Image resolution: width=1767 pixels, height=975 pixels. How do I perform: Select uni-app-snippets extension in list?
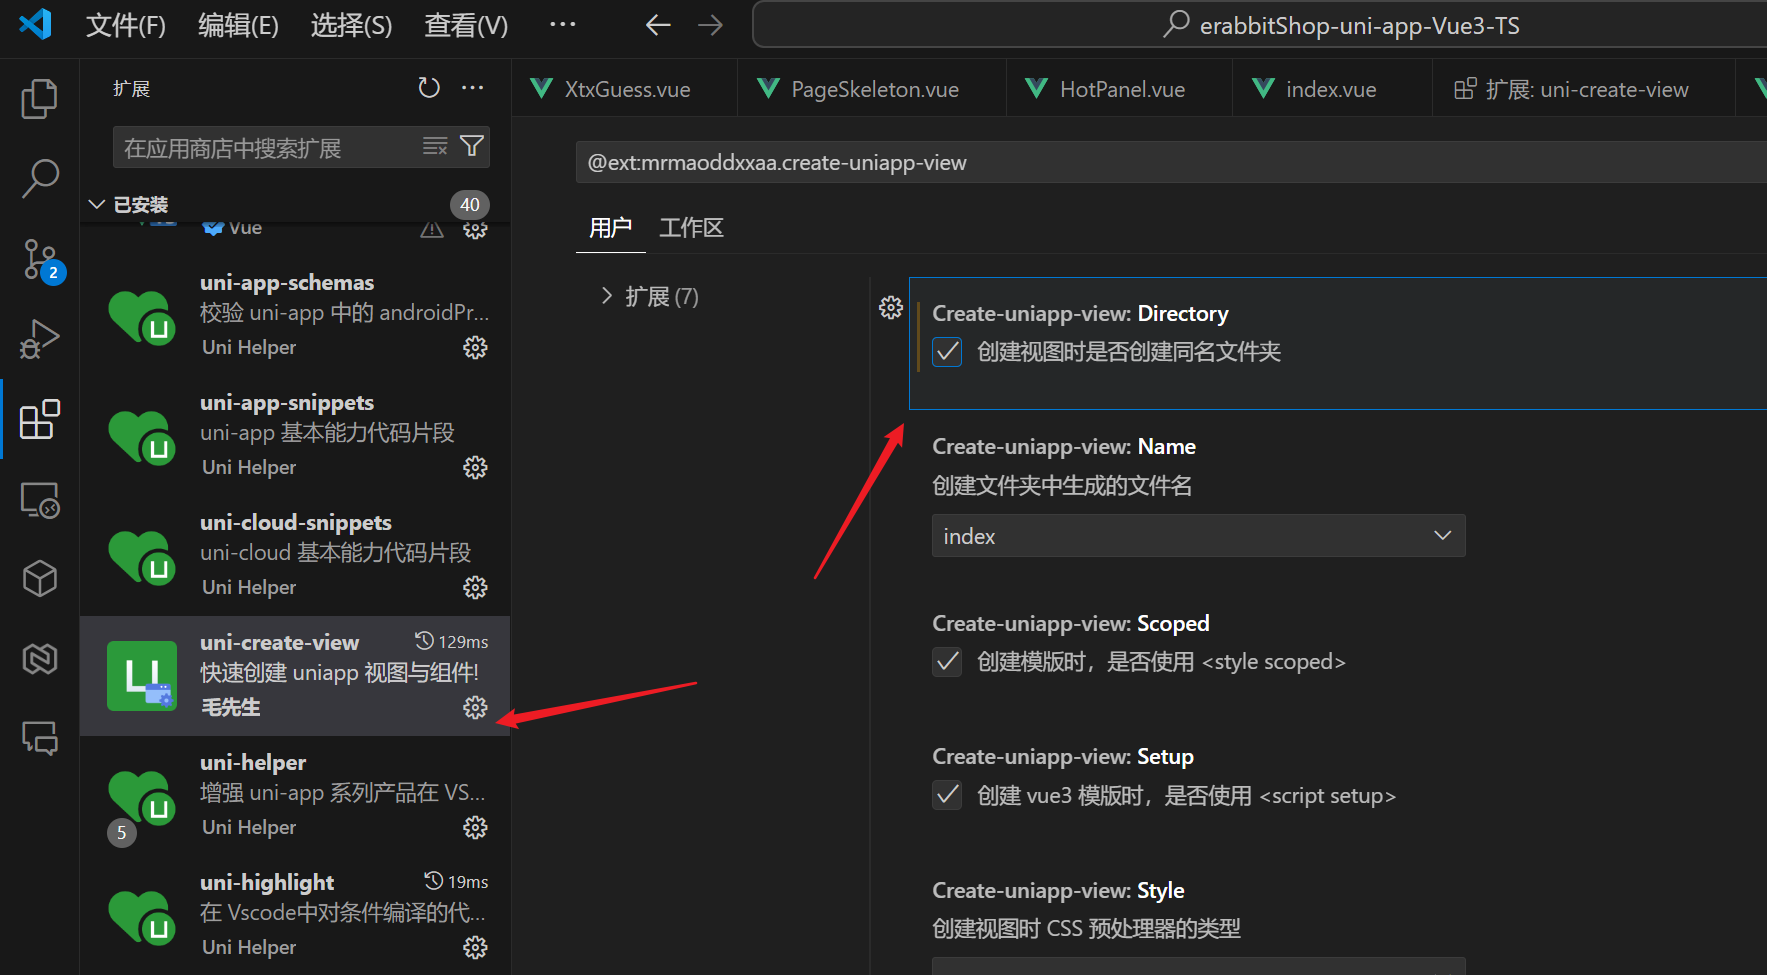[x=295, y=435]
